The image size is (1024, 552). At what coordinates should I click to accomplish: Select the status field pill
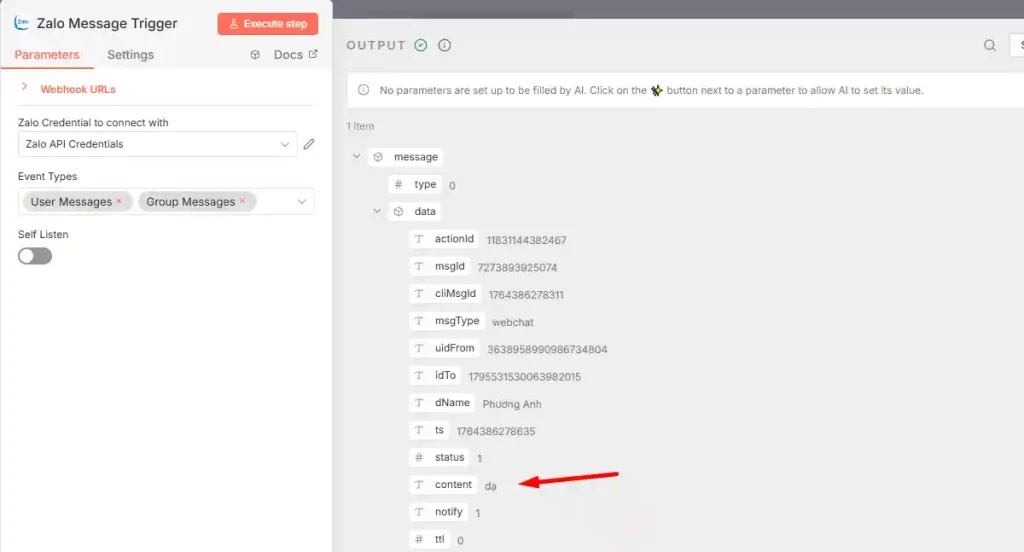coord(440,457)
